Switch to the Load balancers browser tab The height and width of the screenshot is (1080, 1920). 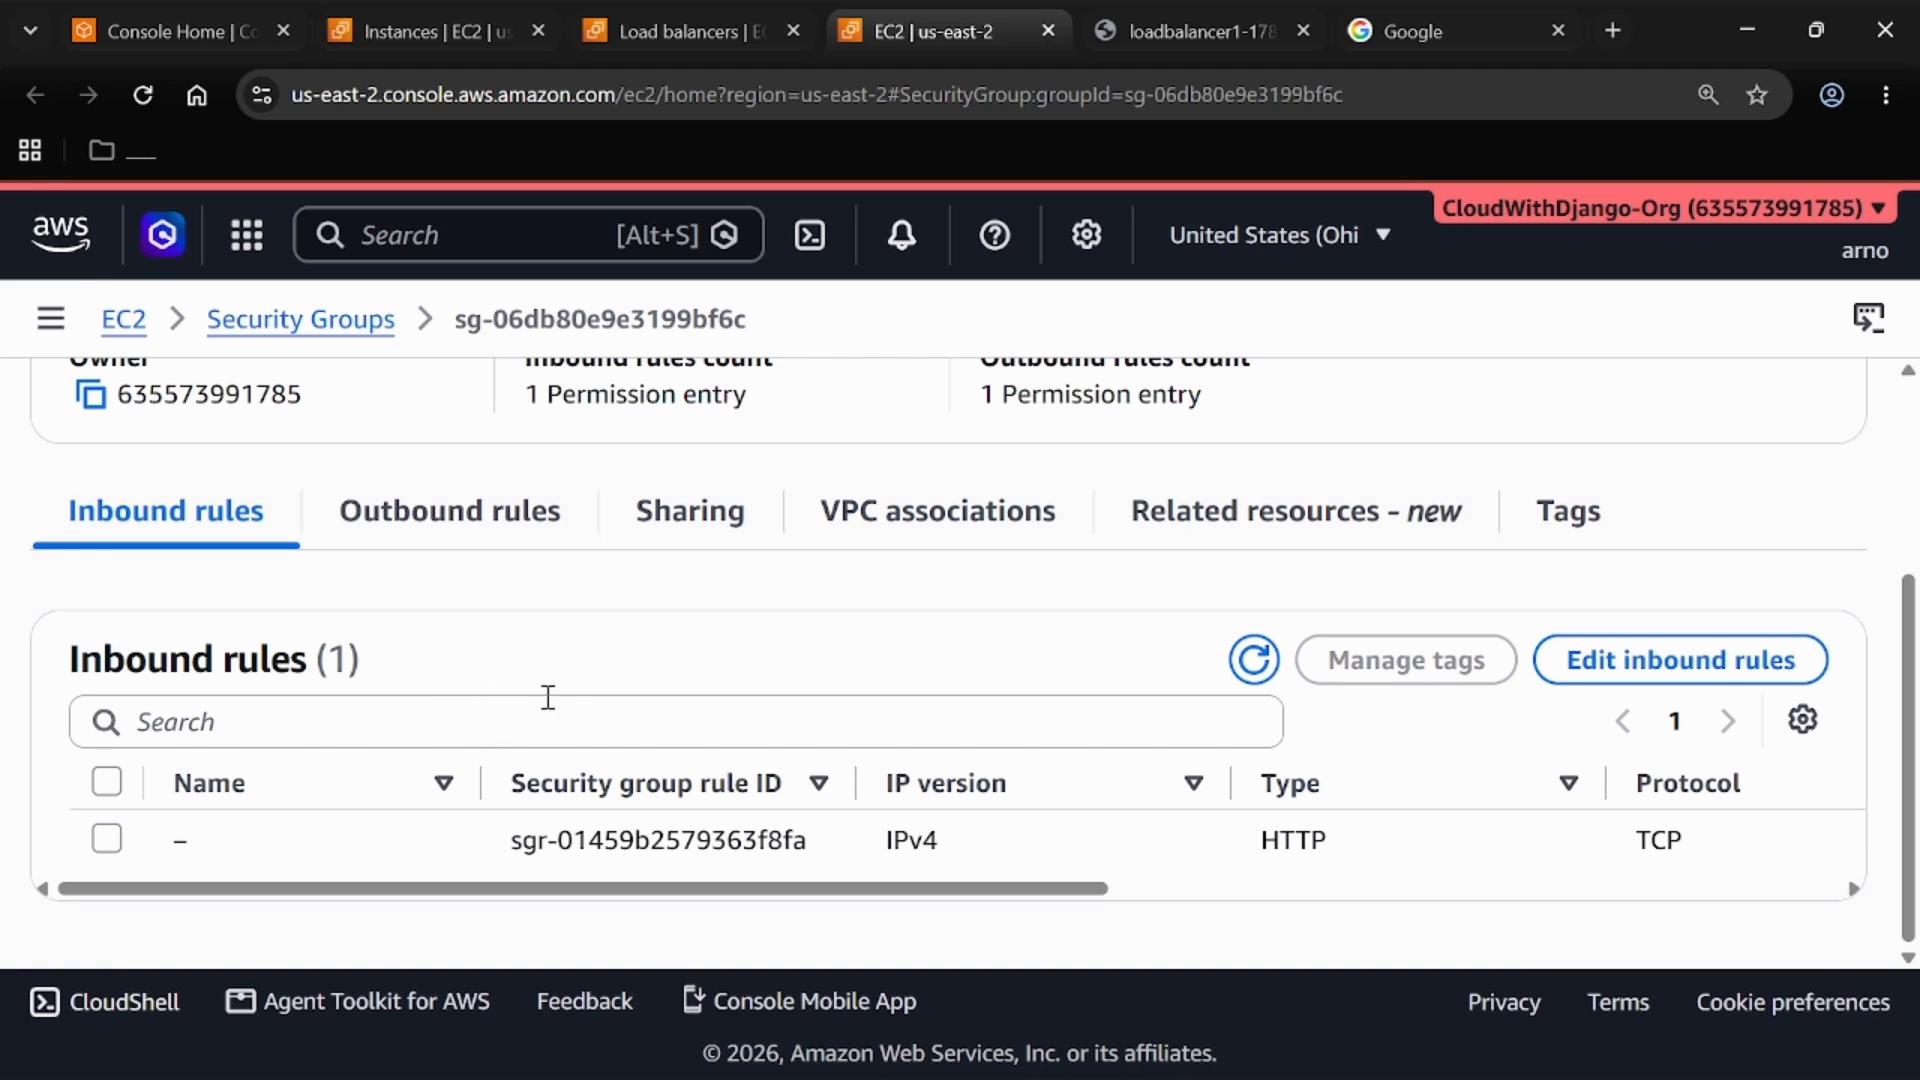(691, 31)
